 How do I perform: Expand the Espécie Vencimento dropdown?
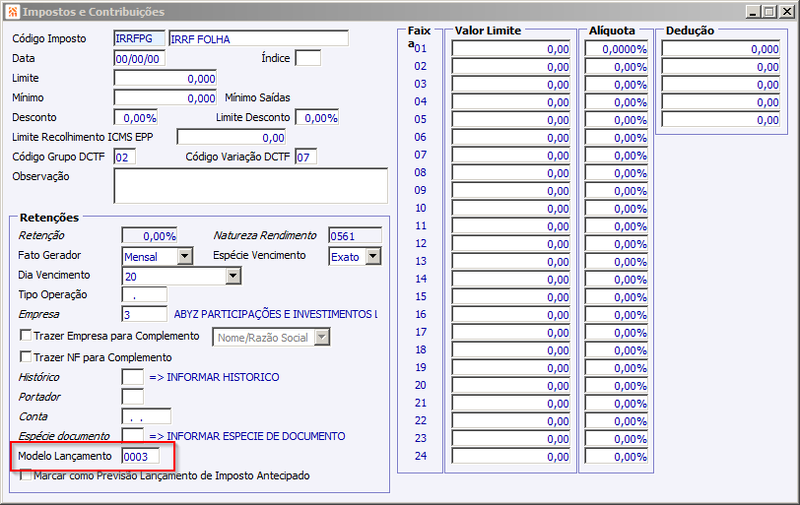[x=373, y=256]
